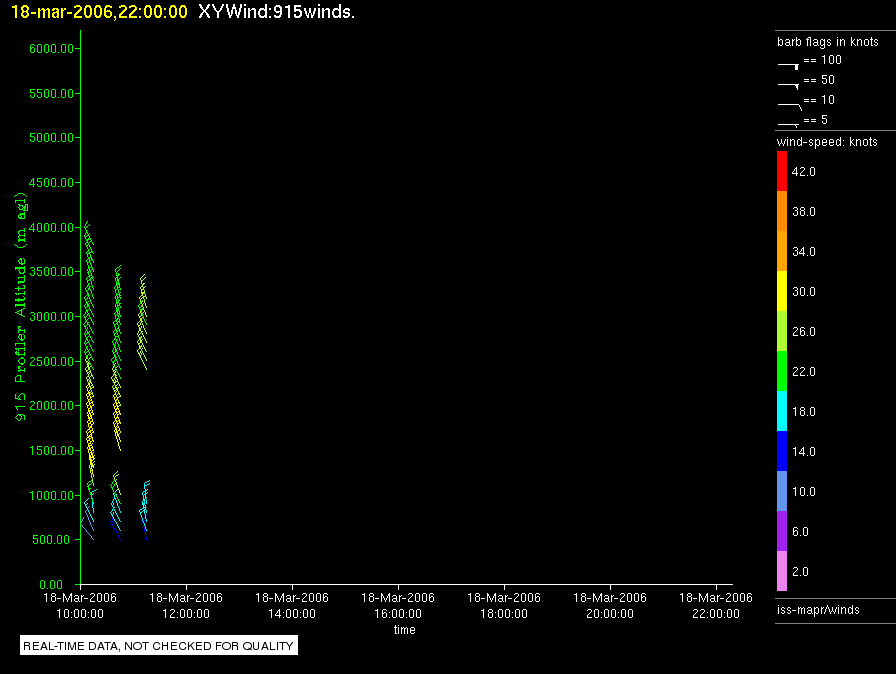Screen dimensions: 896x674
Task: Select the pink 2.0 knots swatch
Action: (782, 571)
